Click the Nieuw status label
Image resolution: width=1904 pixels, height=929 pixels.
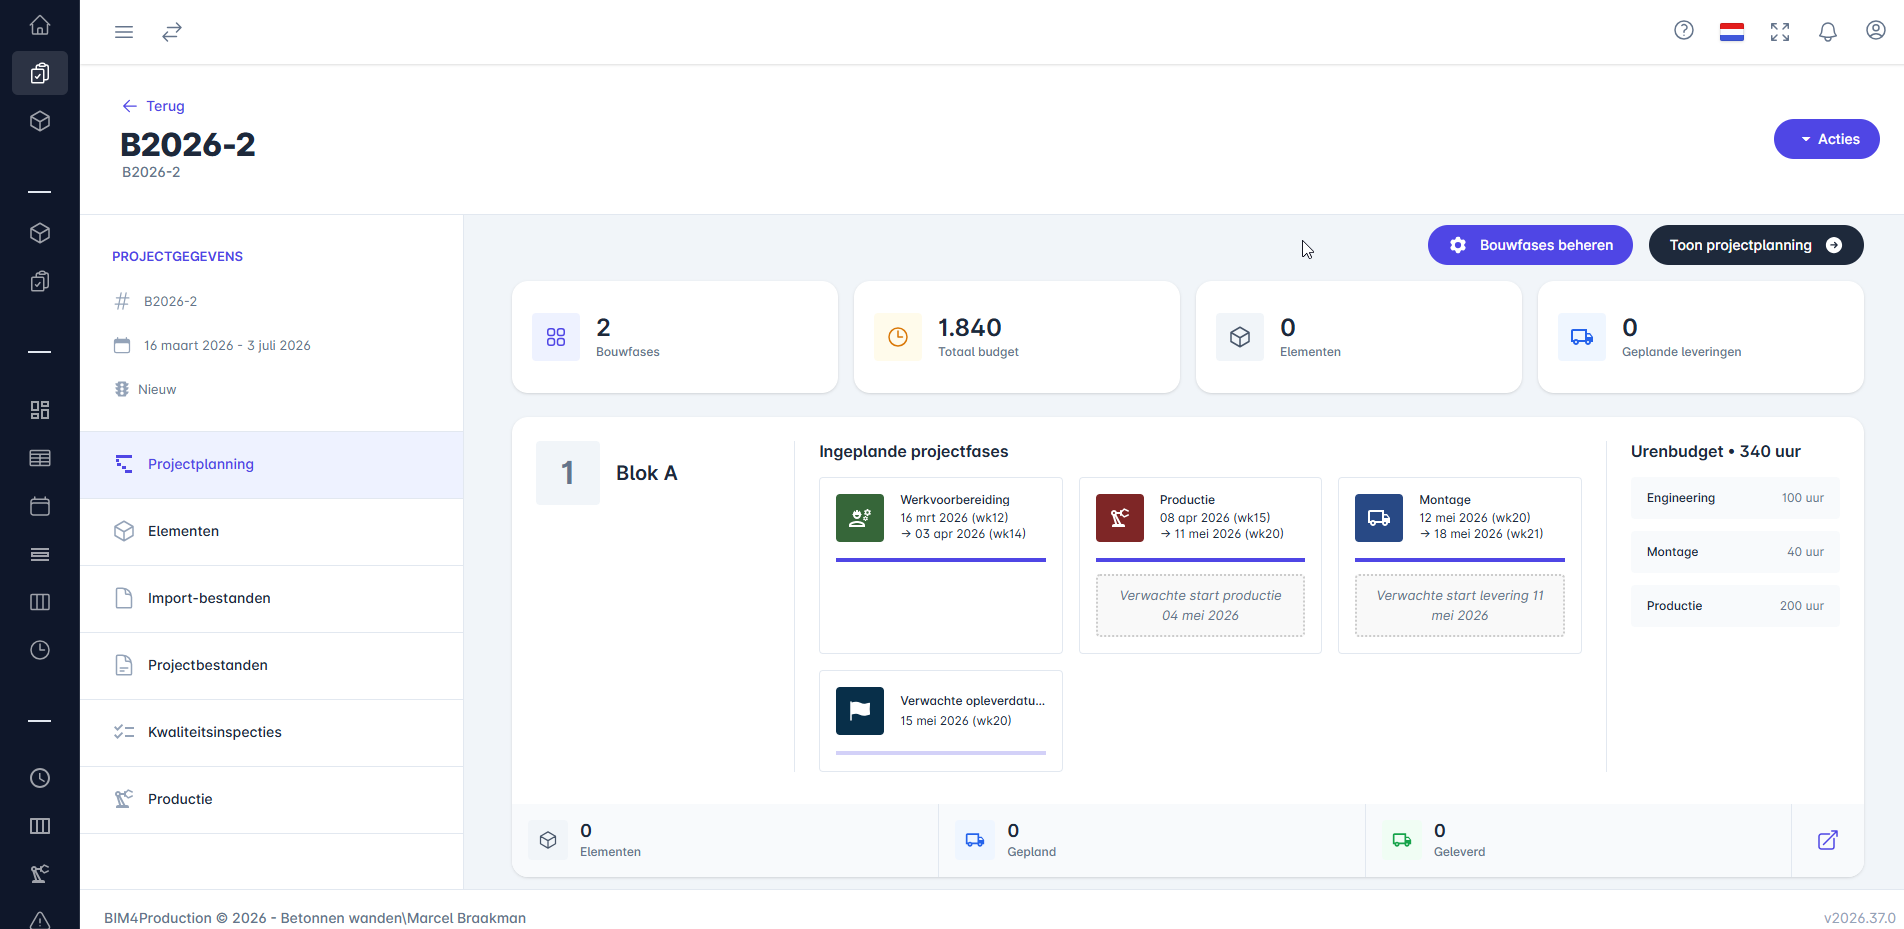[x=157, y=389]
